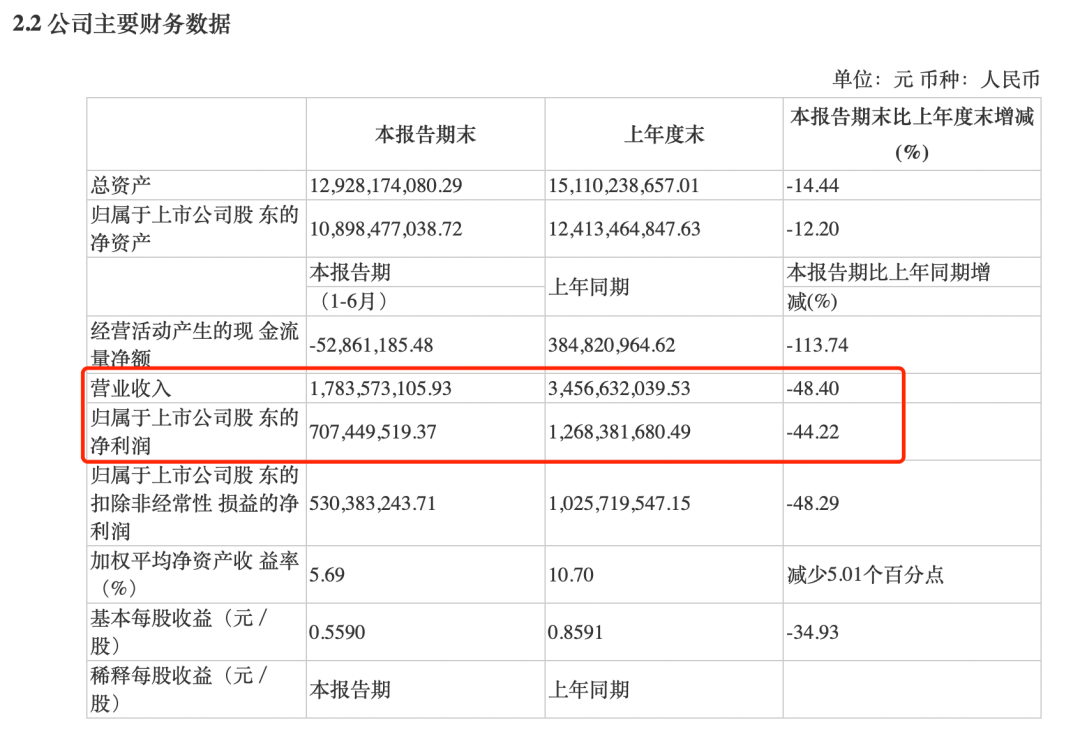Click the change value -113.74

coord(818,345)
